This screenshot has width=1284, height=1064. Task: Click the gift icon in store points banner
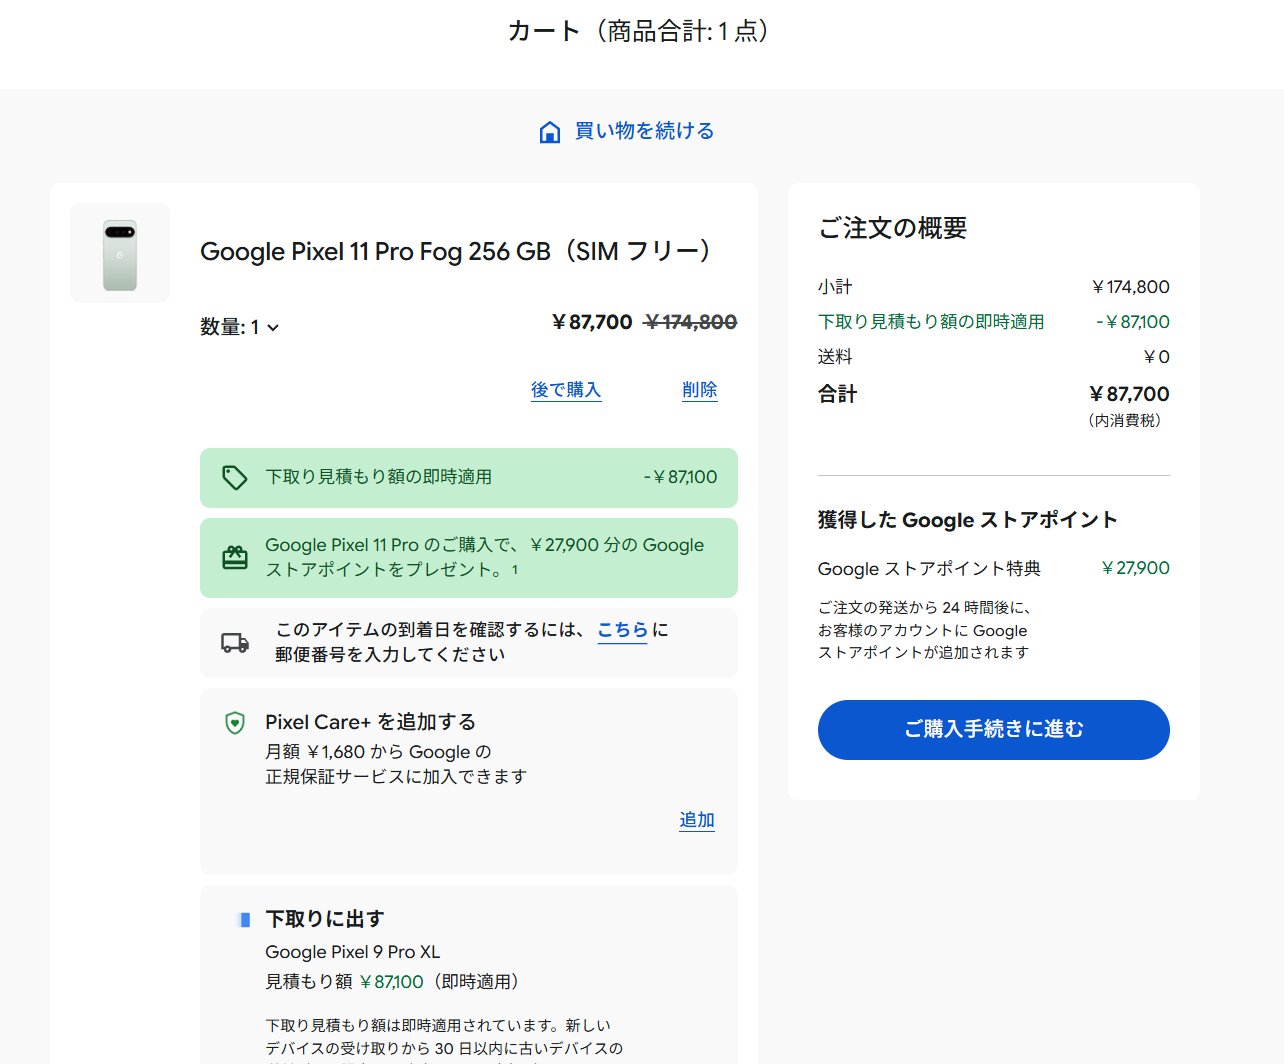click(x=235, y=557)
